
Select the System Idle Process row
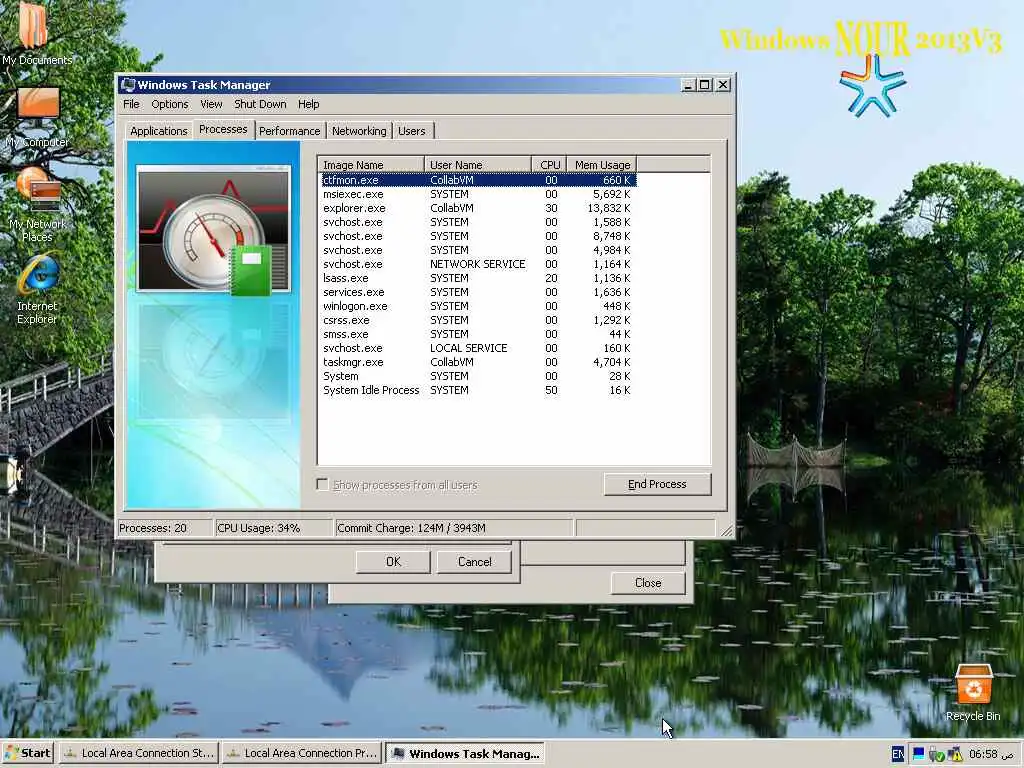pyautogui.click(x=479, y=390)
